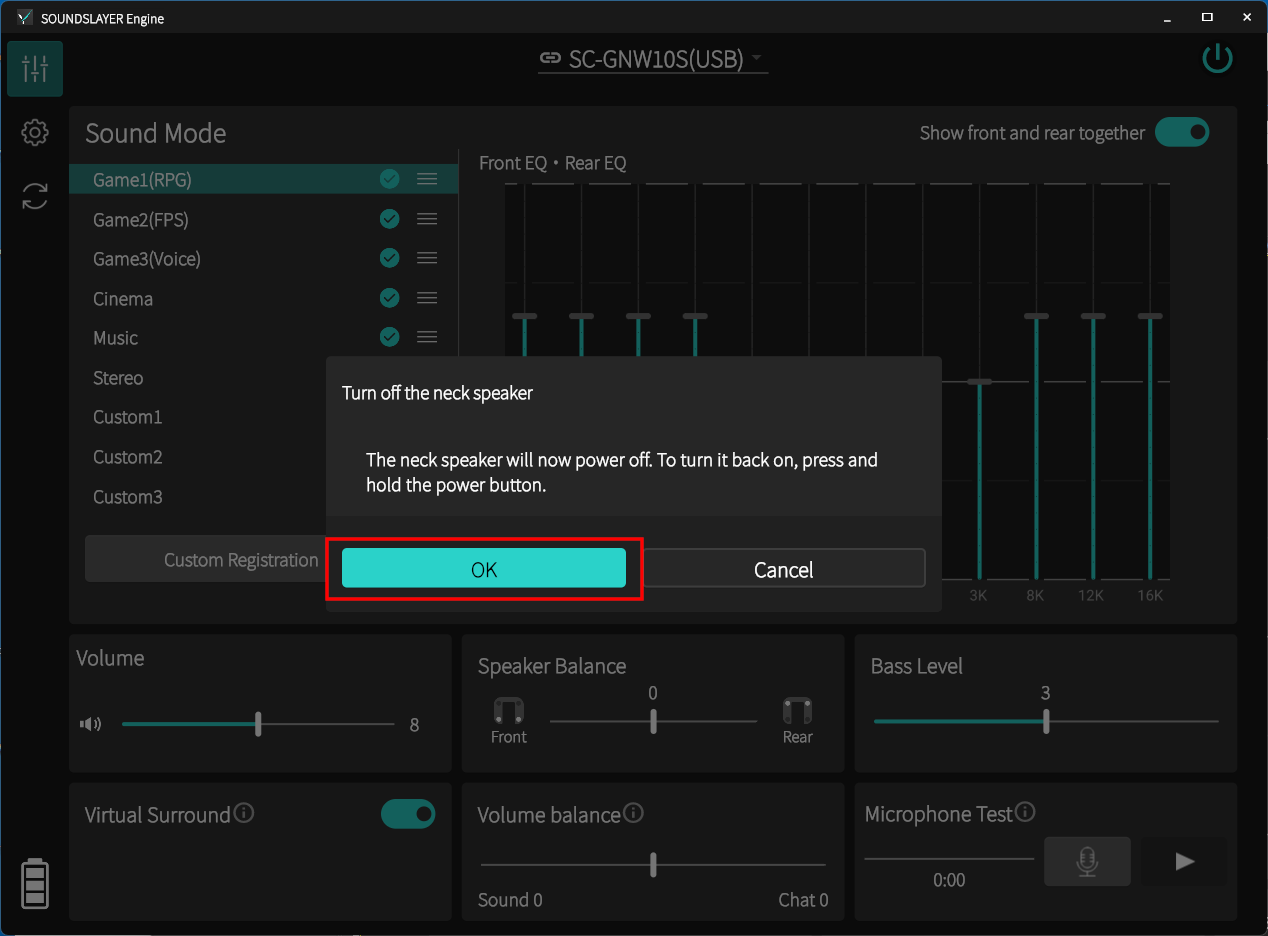Image resolution: width=1268 pixels, height=936 pixels.
Task: Click the battery status icon
Action: [35, 882]
